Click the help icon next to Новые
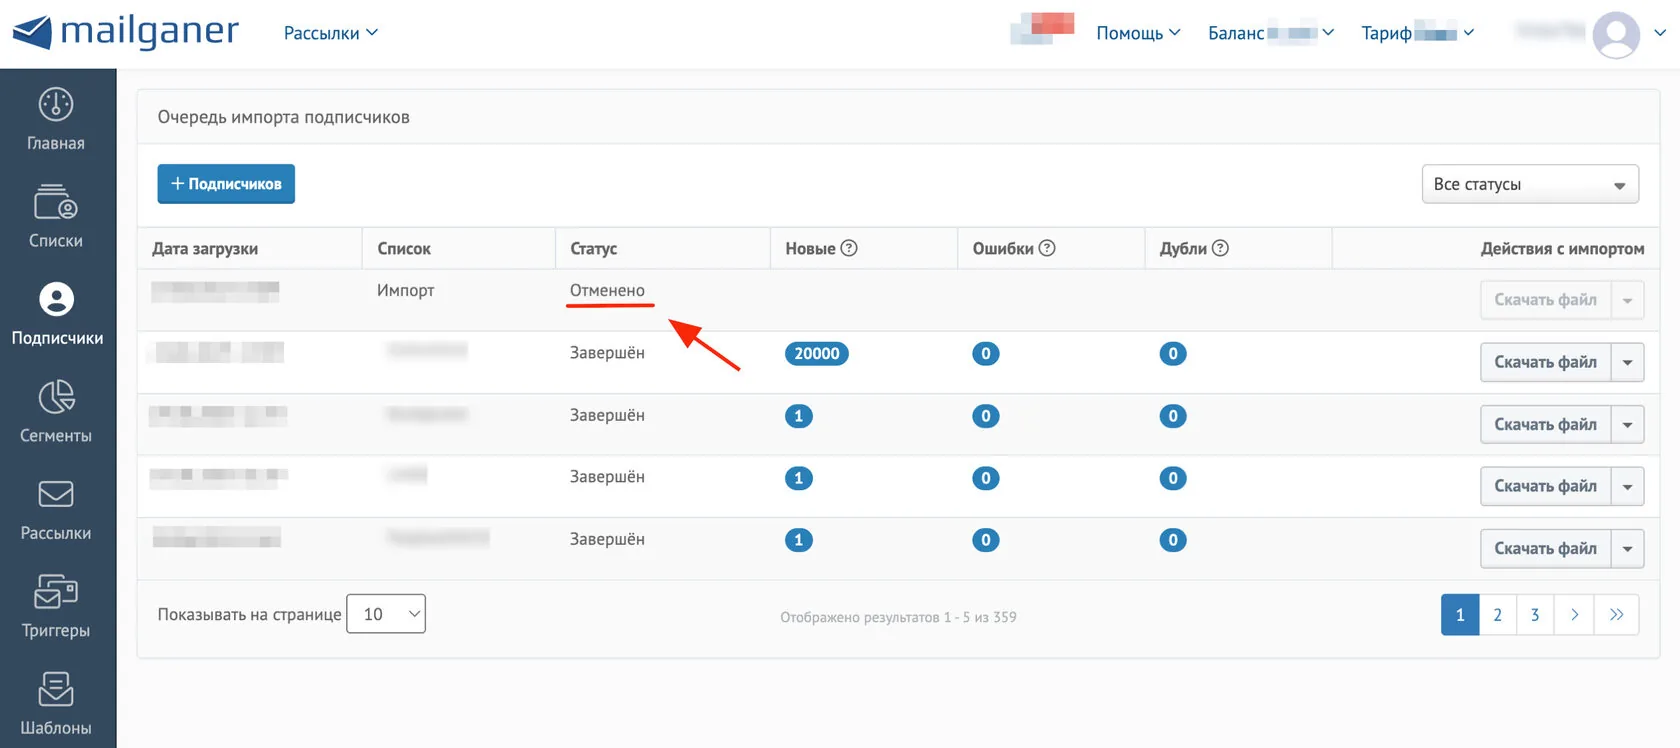 point(849,248)
